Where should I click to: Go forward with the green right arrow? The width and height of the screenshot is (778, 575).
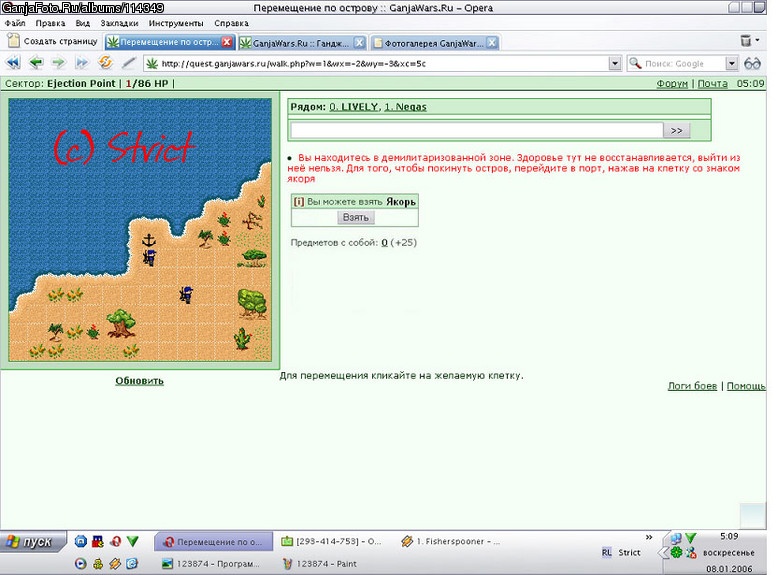tap(59, 63)
